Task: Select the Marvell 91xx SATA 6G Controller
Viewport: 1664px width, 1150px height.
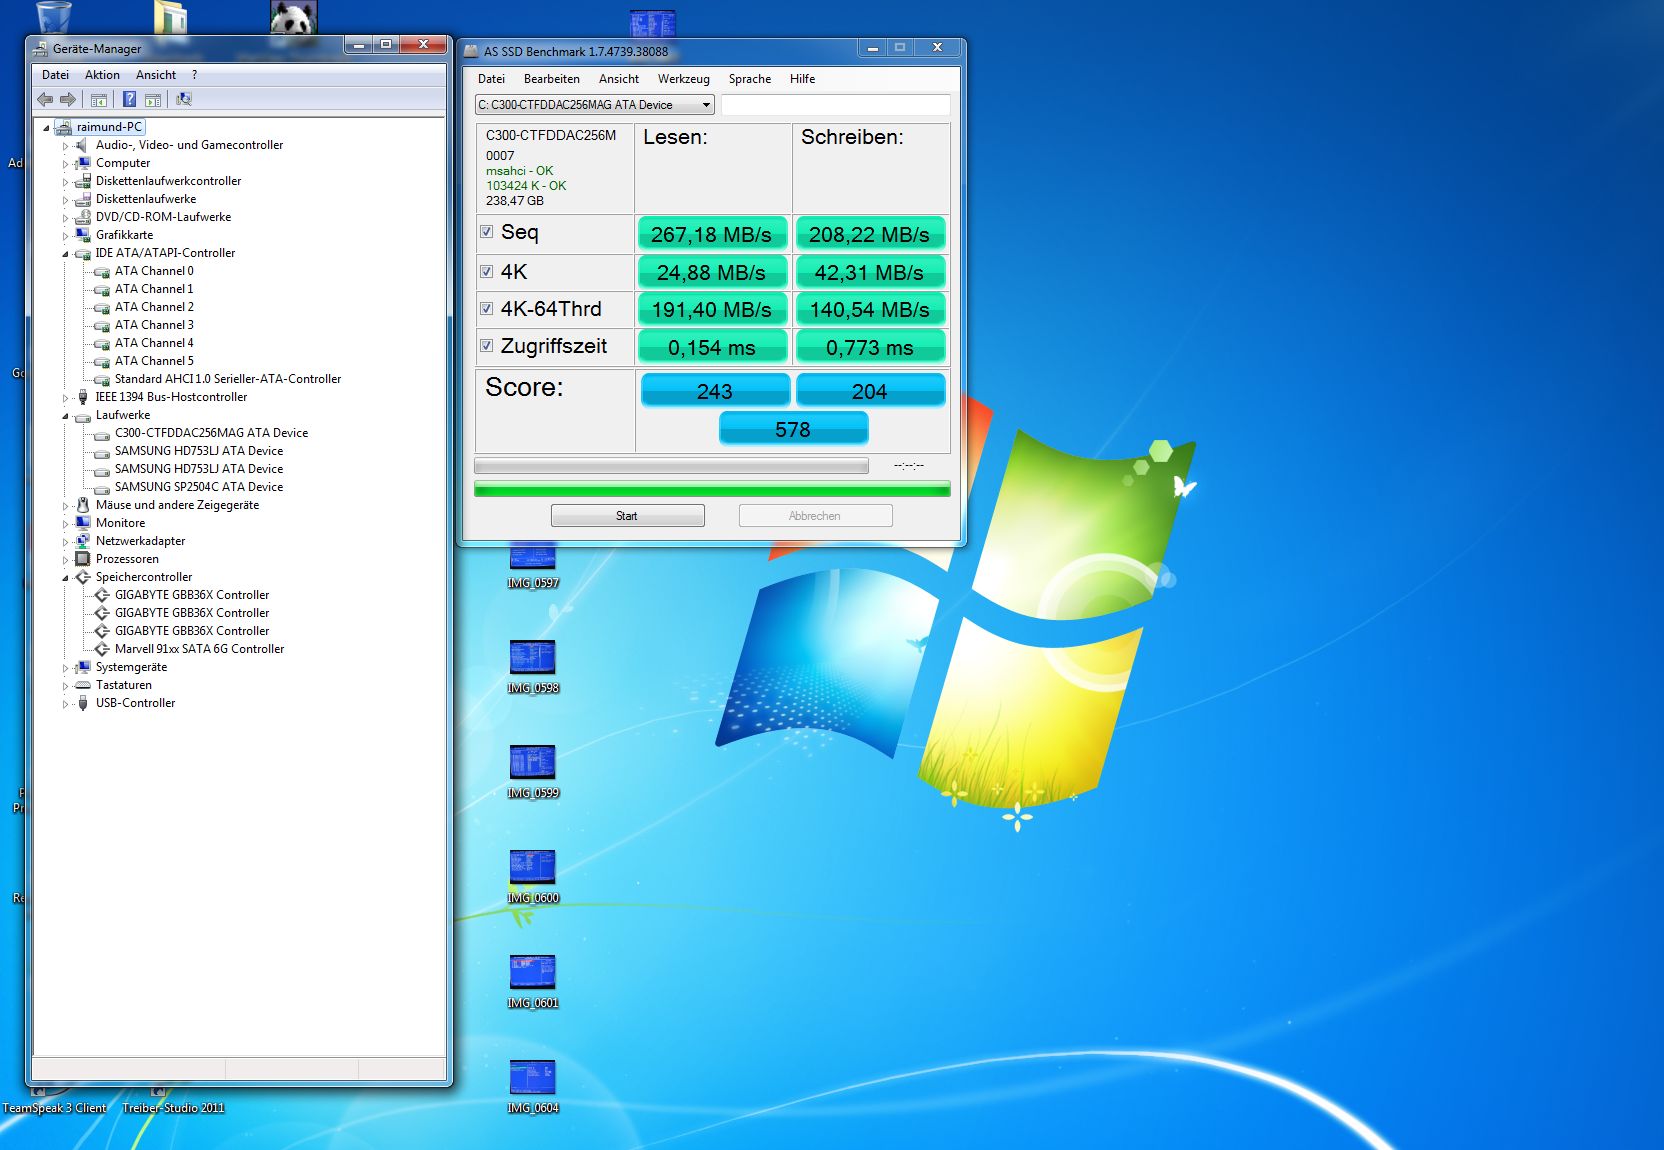Action: (199, 649)
